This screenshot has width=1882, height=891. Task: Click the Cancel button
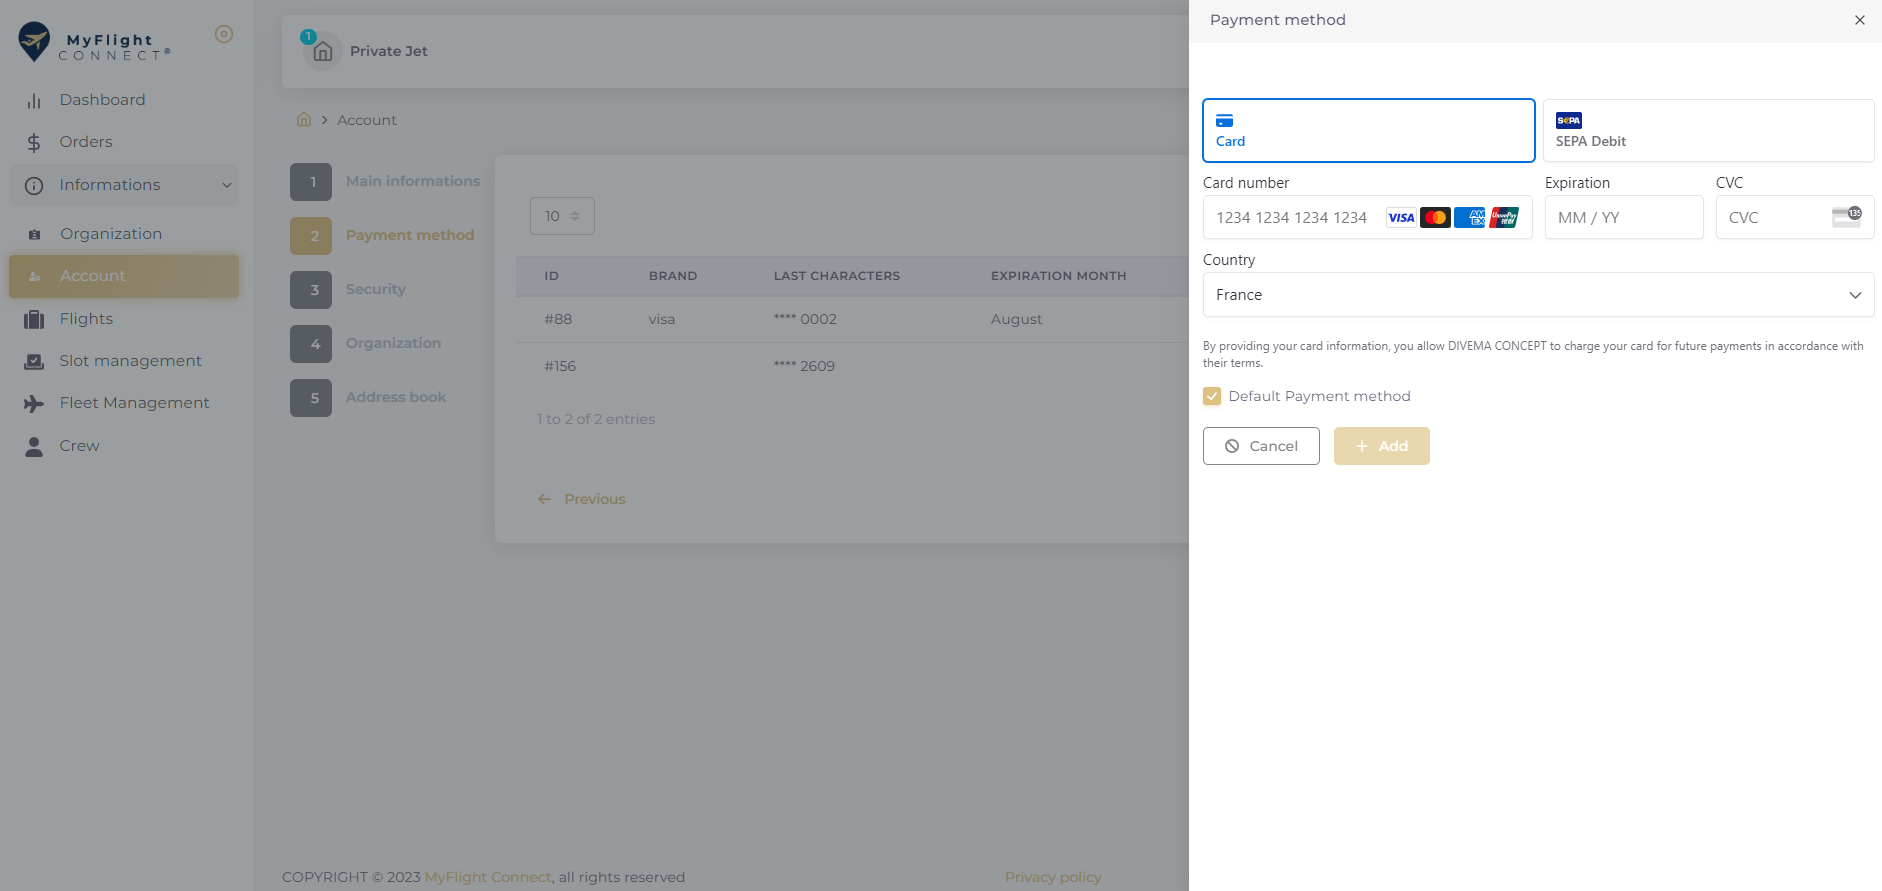[x=1260, y=446]
